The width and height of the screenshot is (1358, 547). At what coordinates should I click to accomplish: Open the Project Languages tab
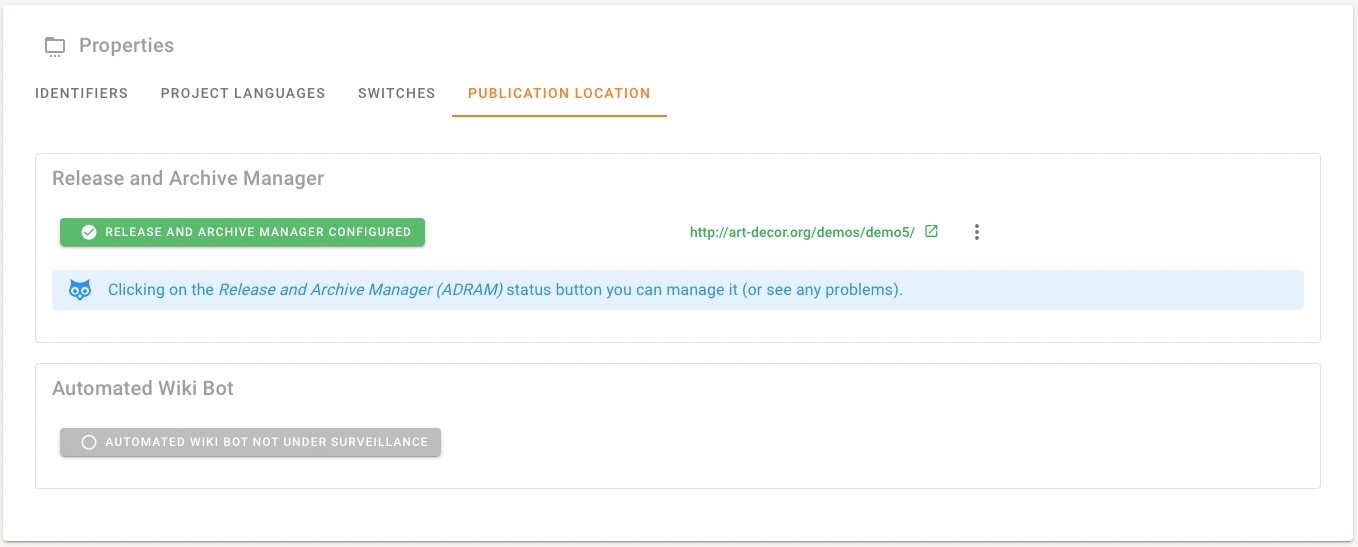243,94
